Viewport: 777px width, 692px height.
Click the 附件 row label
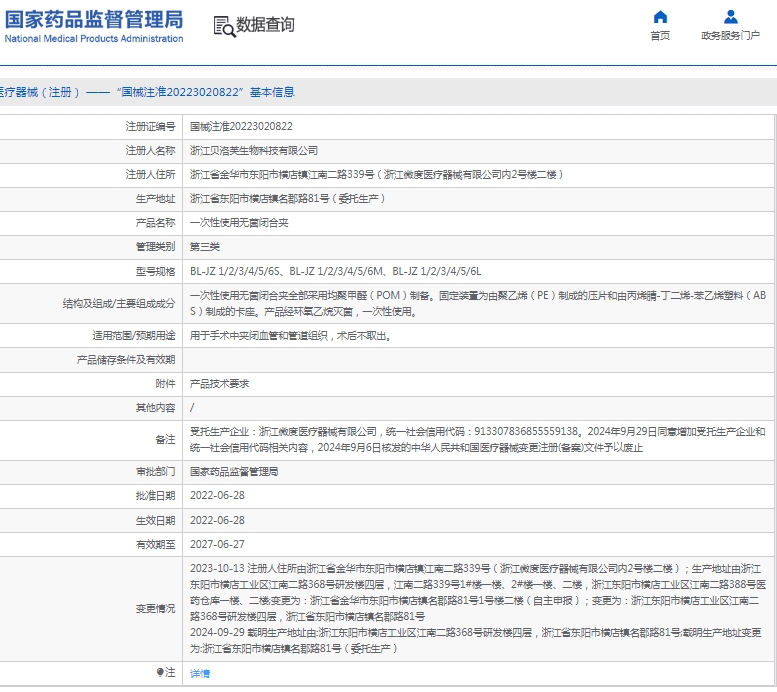point(165,384)
